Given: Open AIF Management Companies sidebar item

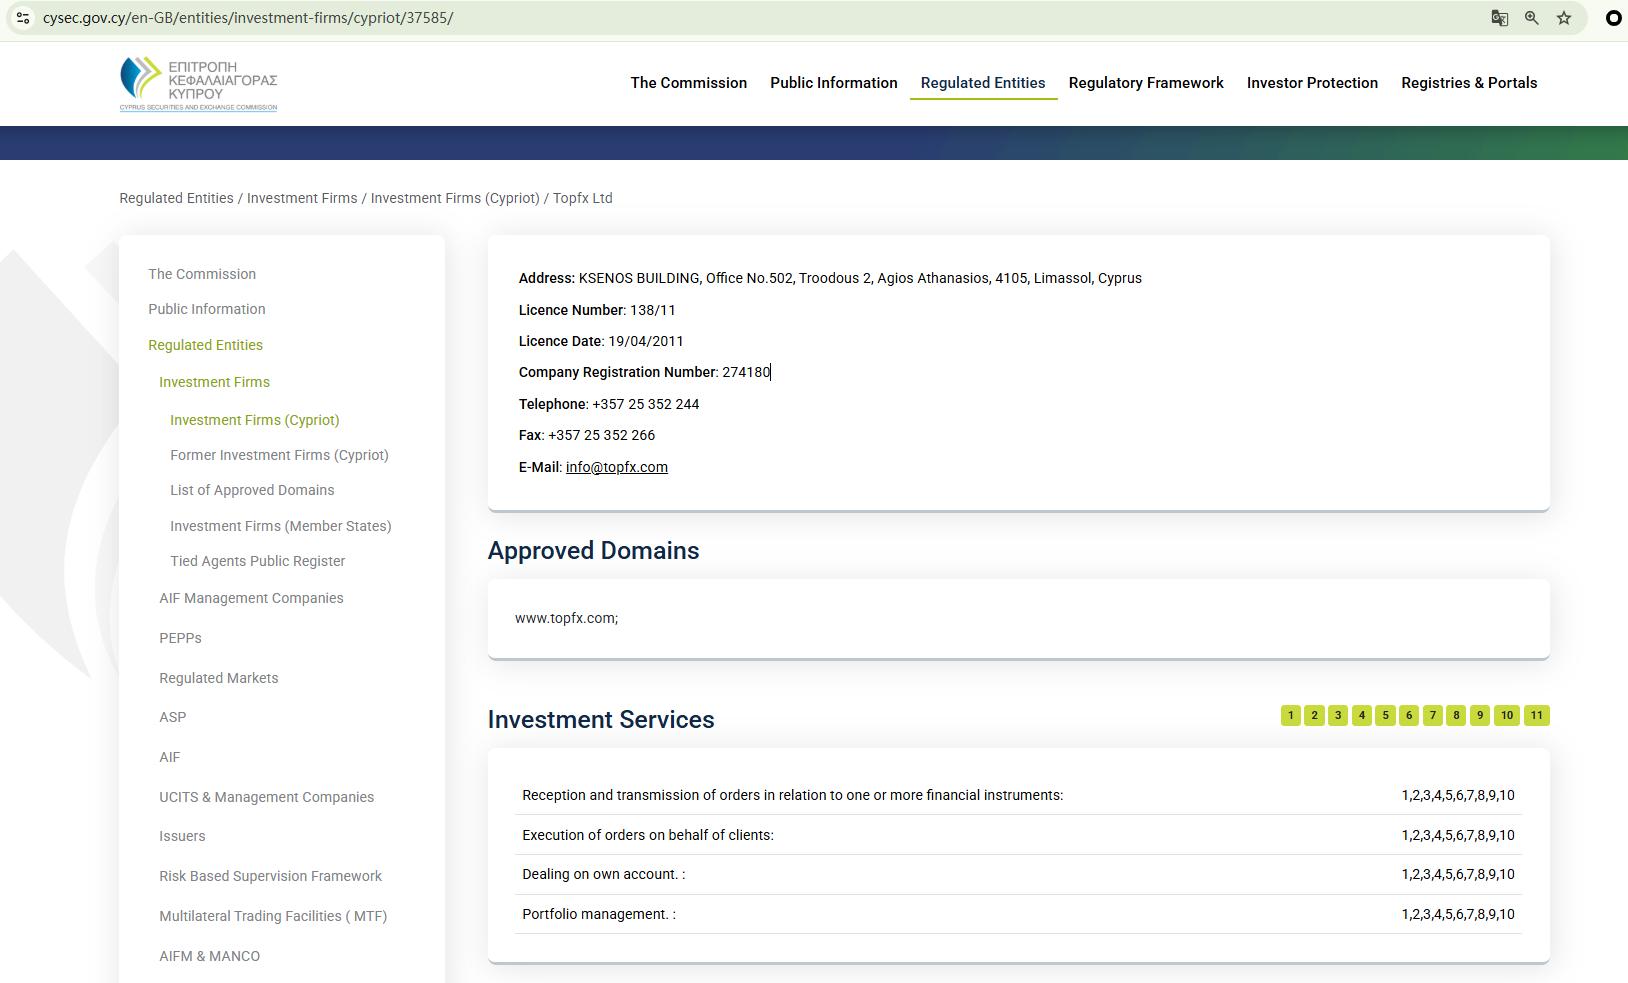Looking at the screenshot, I should (251, 598).
